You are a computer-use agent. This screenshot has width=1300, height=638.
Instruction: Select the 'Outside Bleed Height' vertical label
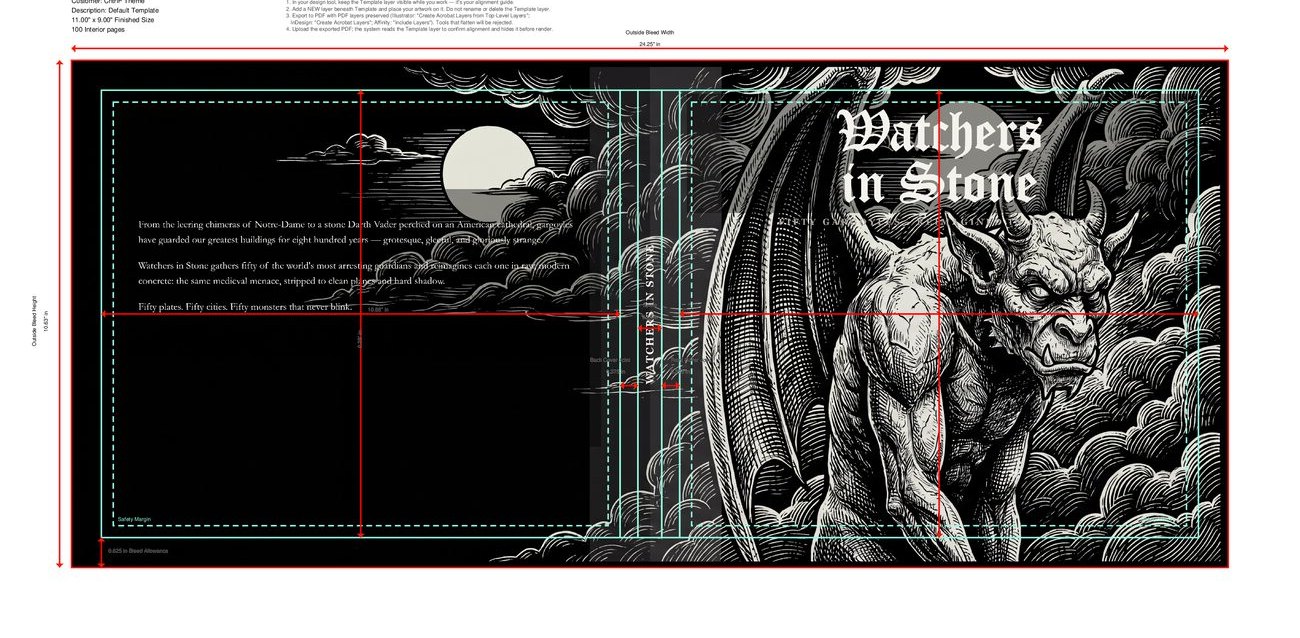click(x=34, y=320)
